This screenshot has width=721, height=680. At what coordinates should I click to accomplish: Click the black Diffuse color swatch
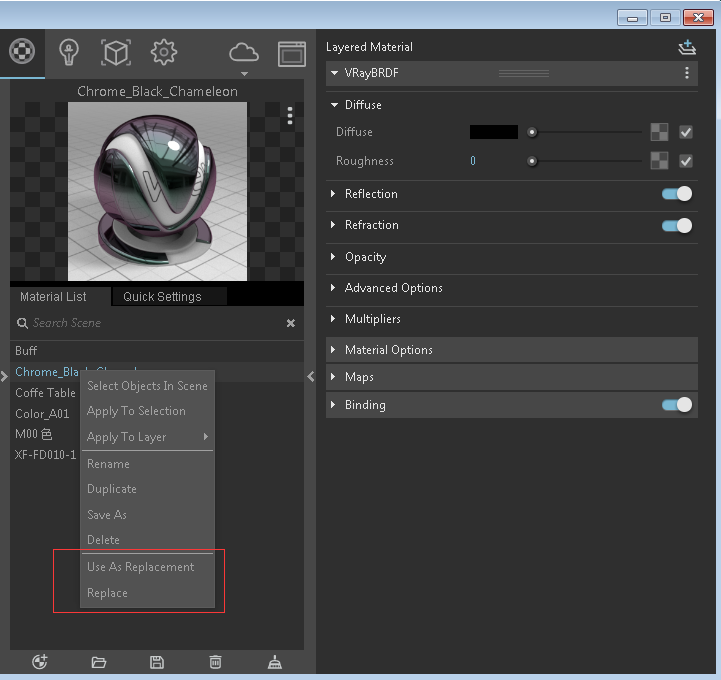click(494, 132)
